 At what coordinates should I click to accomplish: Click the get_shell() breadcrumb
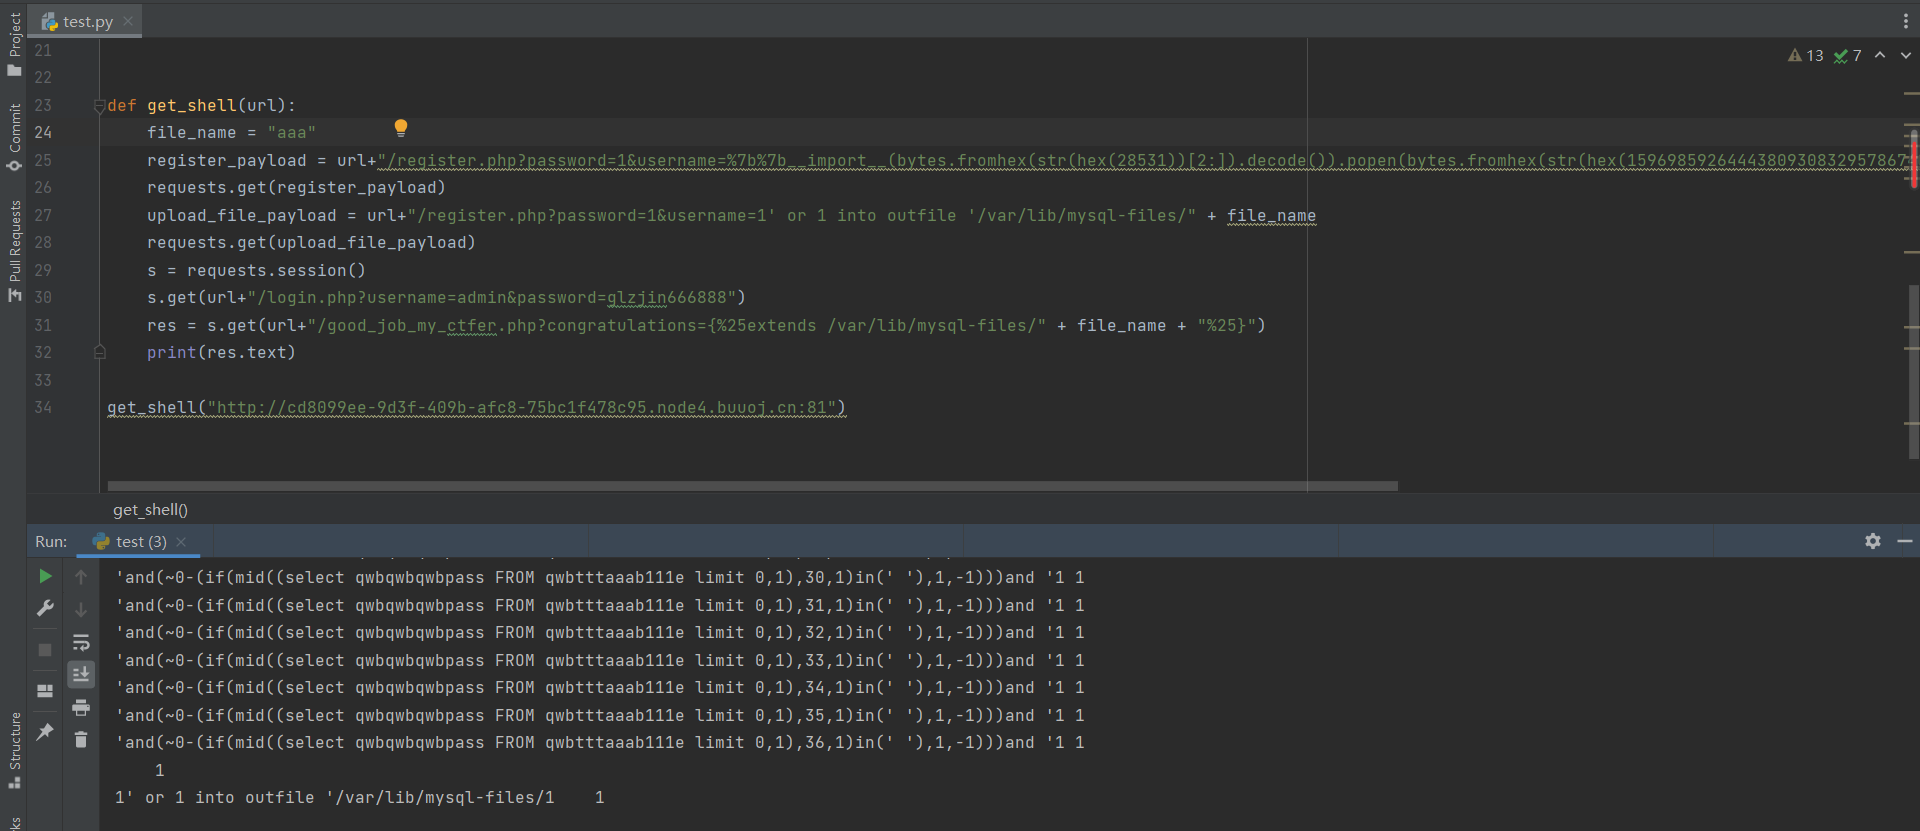[x=150, y=510]
